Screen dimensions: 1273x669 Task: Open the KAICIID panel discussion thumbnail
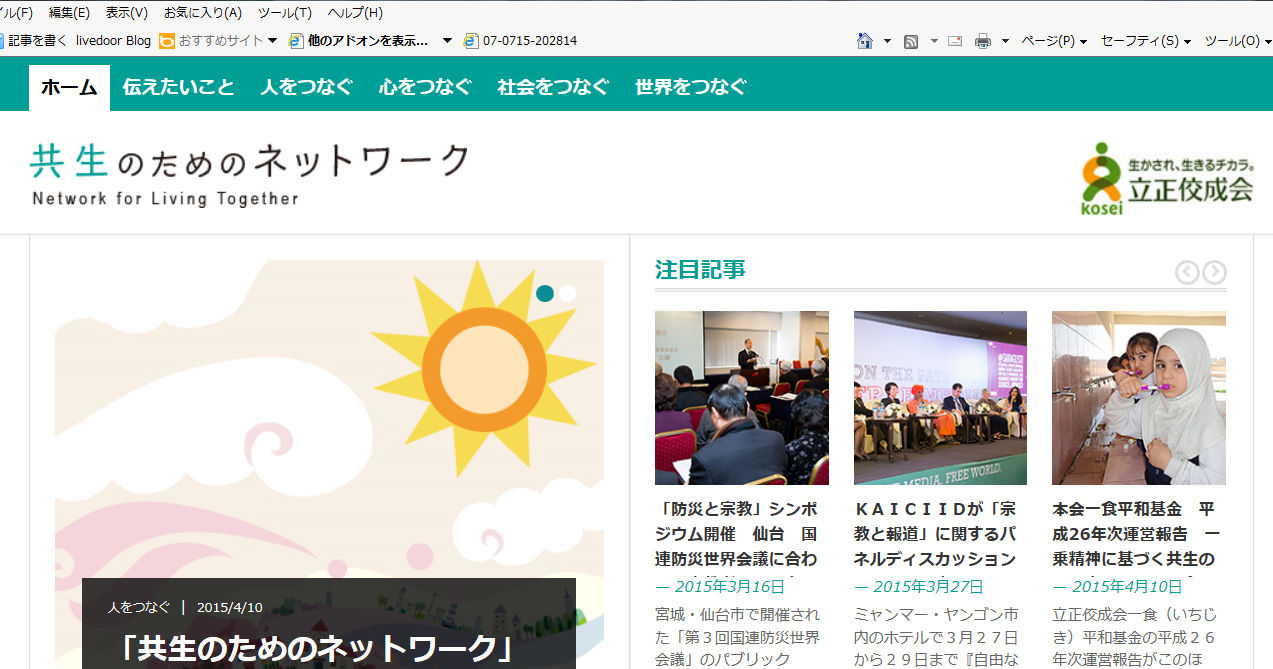pyautogui.click(x=940, y=398)
